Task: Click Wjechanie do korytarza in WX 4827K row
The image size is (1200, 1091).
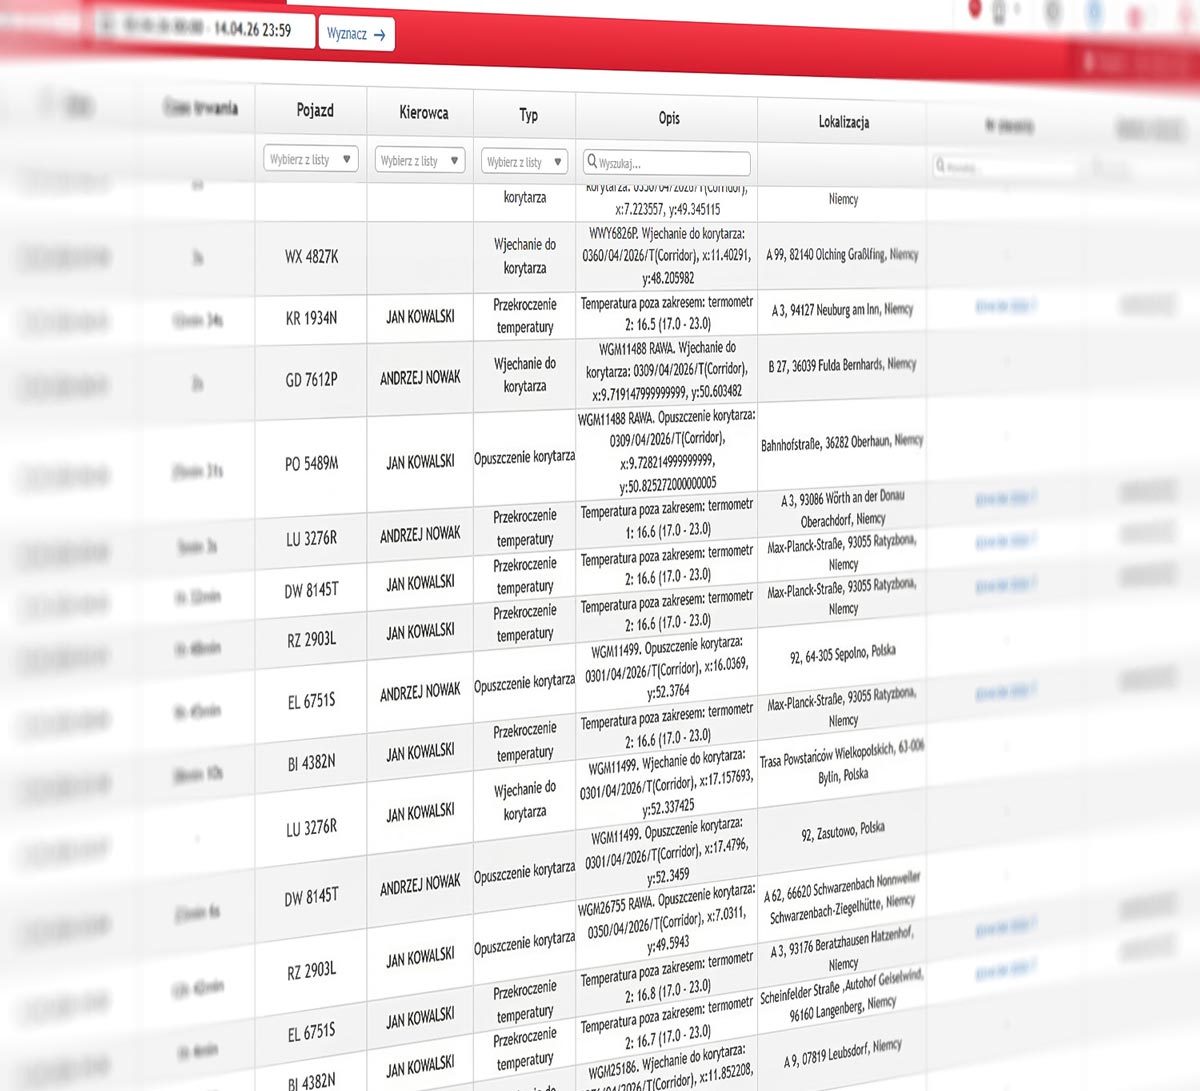Action: (x=525, y=256)
